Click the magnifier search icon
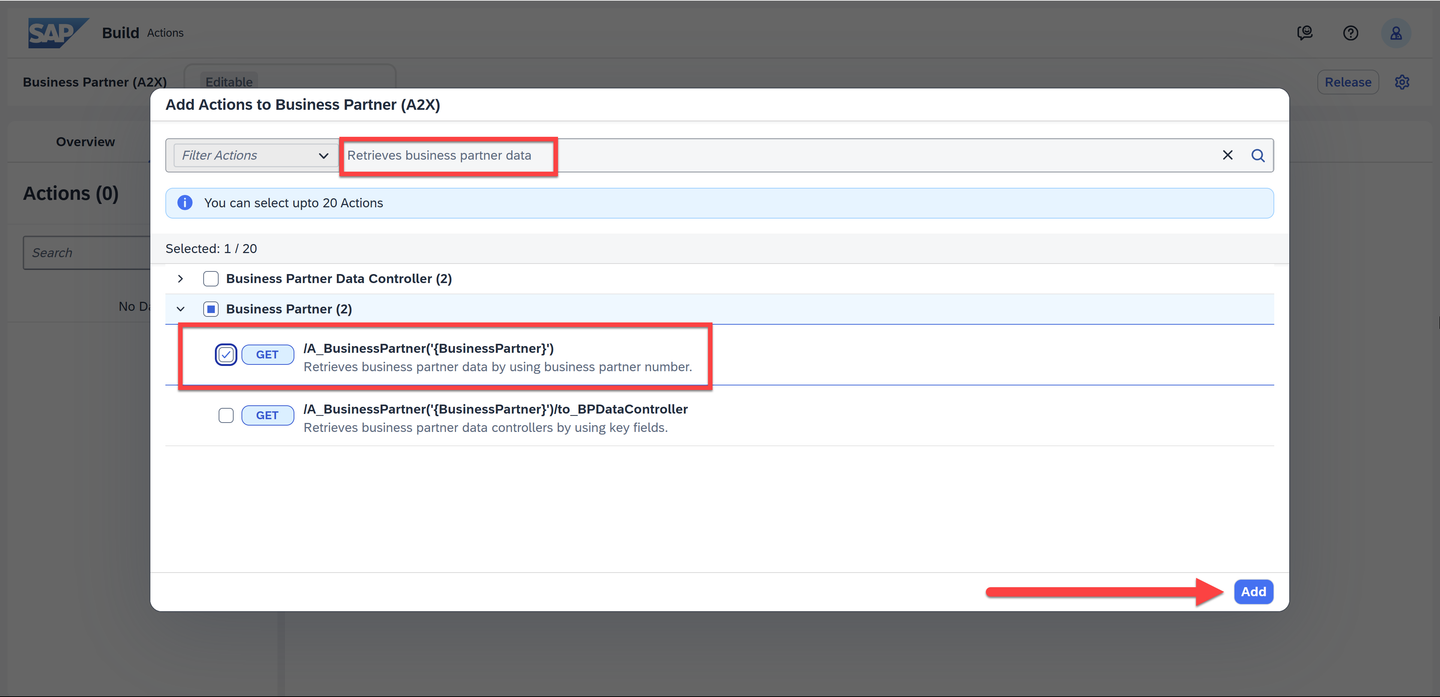The width and height of the screenshot is (1440, 697). pyautogui.click(x=1258, y=155)
